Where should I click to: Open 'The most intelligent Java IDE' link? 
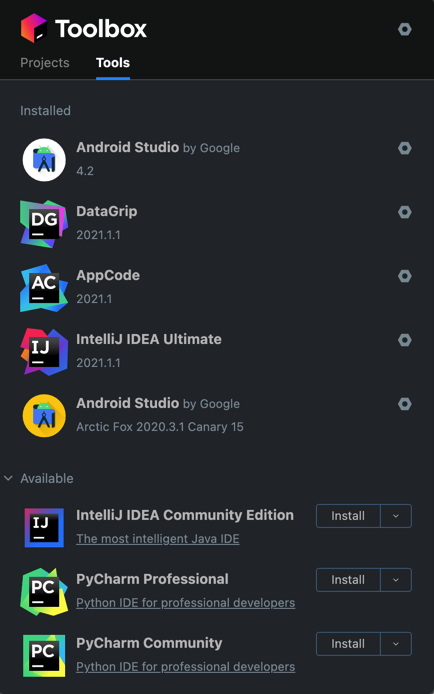click(157, 539)
